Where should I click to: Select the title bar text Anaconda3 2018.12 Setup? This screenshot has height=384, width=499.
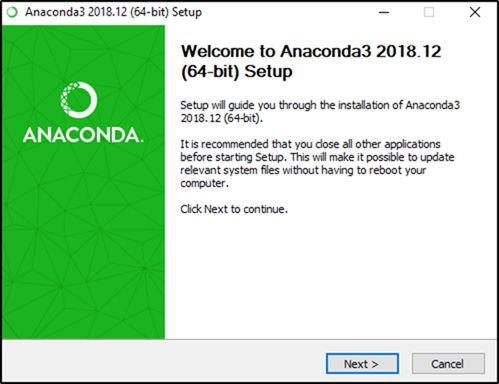(113, 12)
